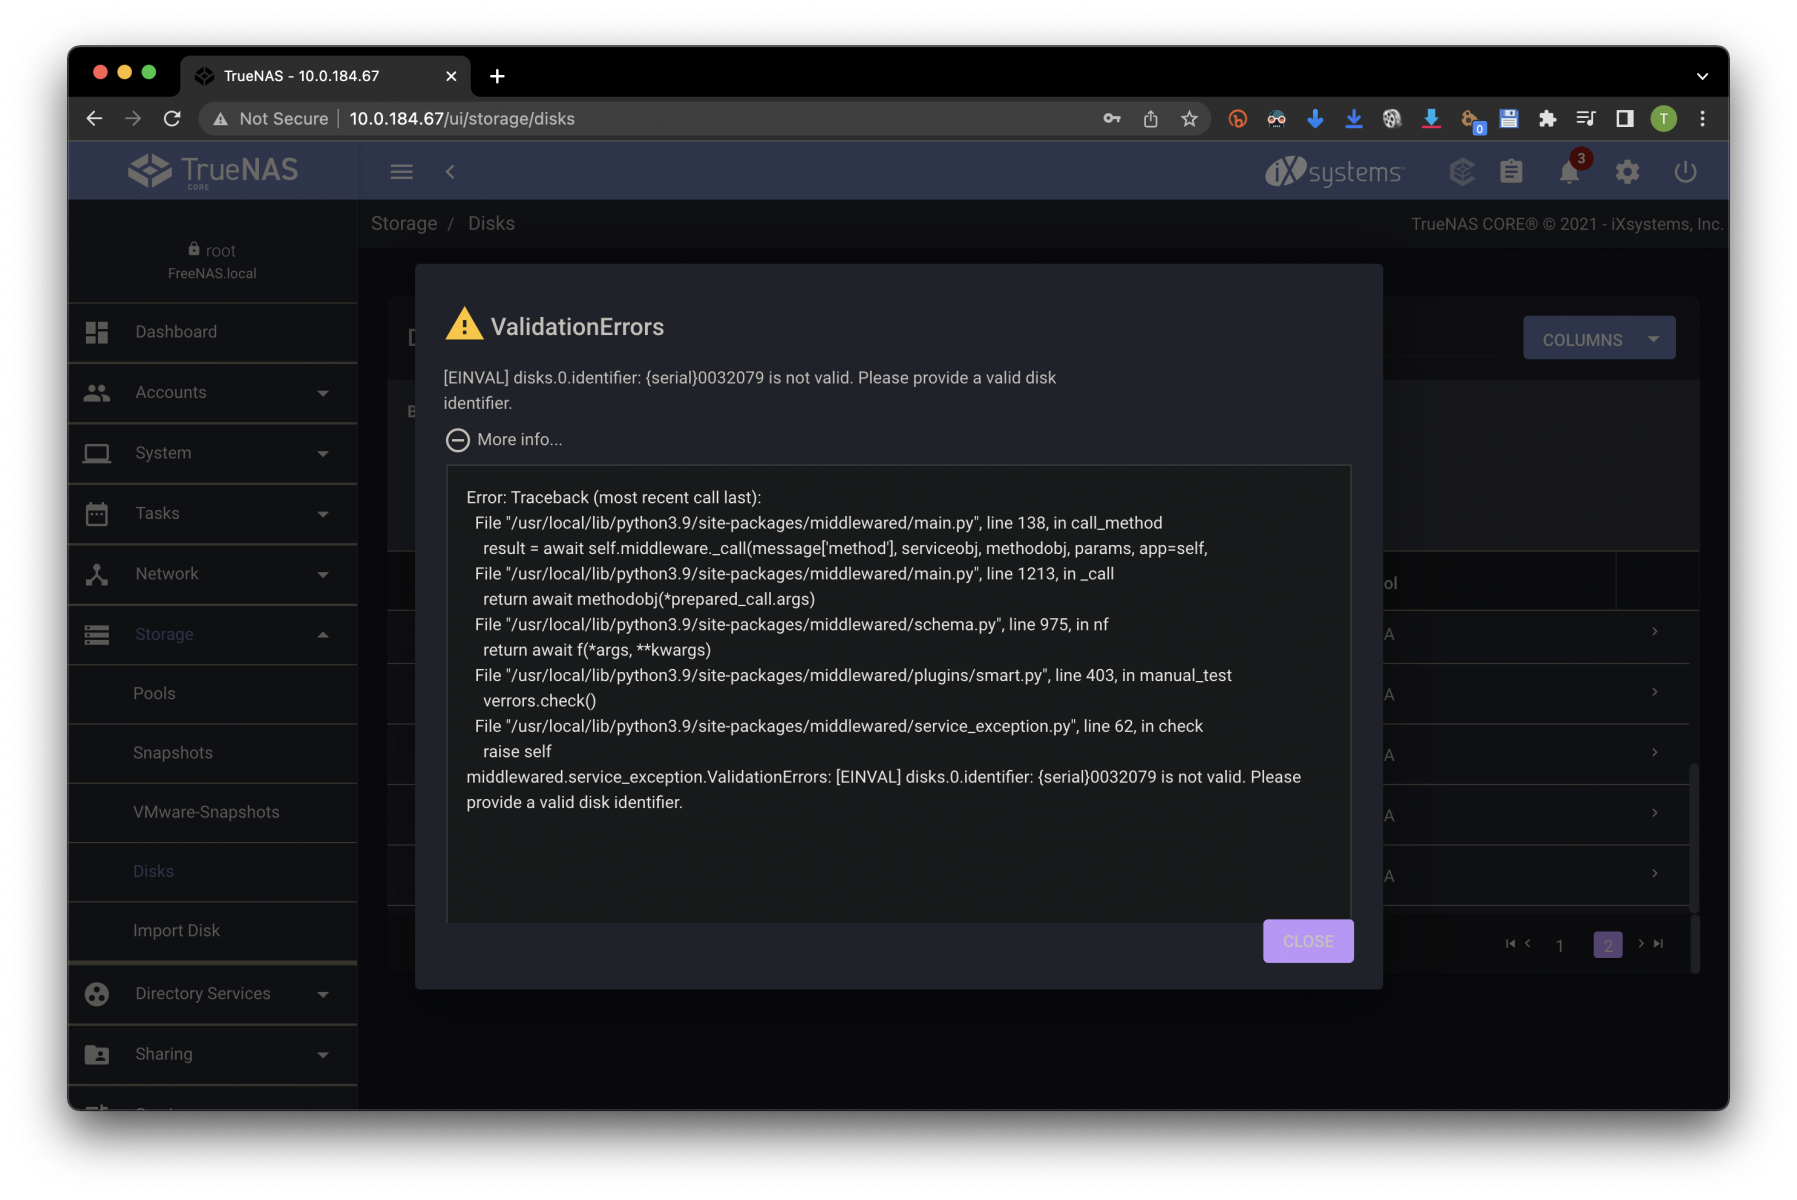This screenshot has width=1797, height=1200.
Task: Expand the Accounts menu
Action: [x=212, y=393]
